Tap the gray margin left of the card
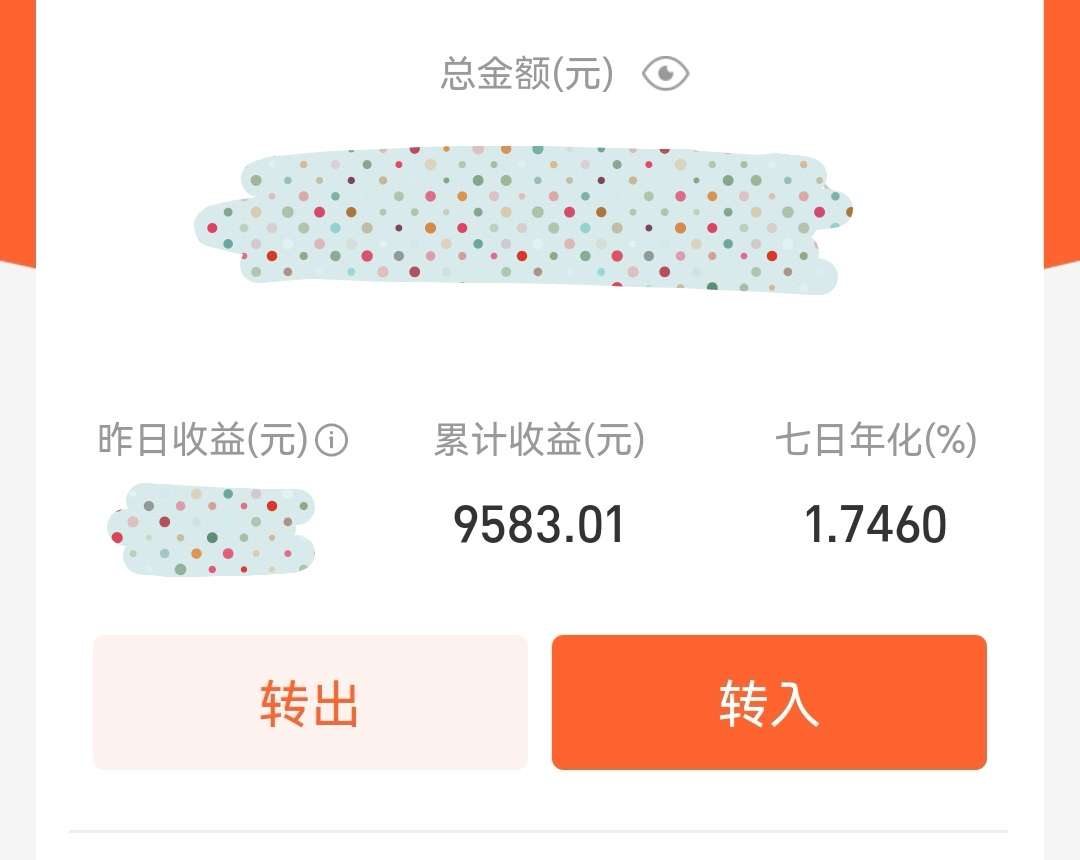 tap(18, 565)
